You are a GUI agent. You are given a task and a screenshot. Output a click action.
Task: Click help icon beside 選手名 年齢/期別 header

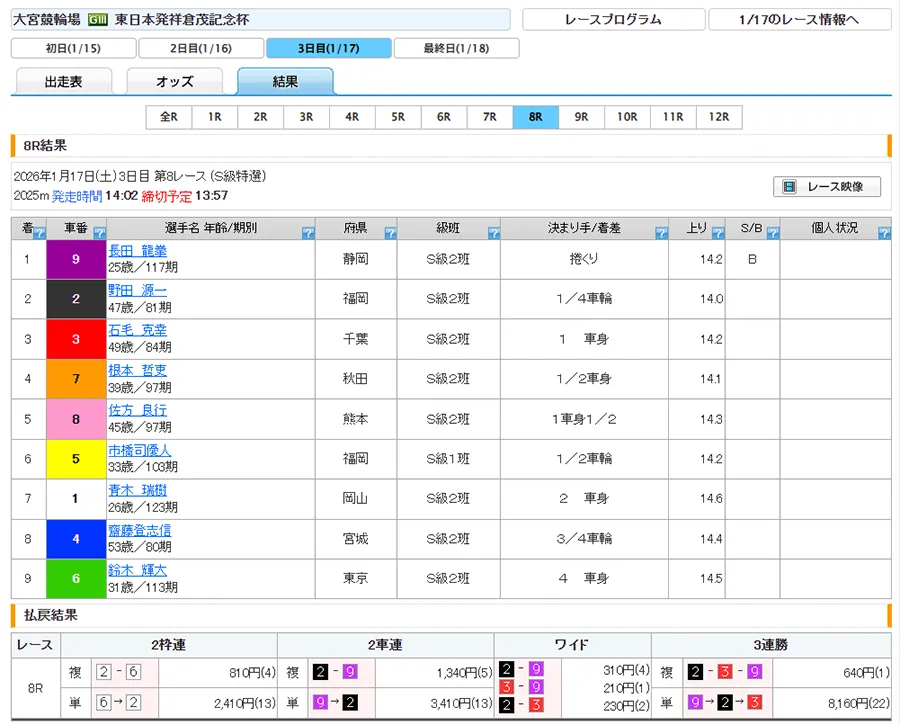pos(307,233)
